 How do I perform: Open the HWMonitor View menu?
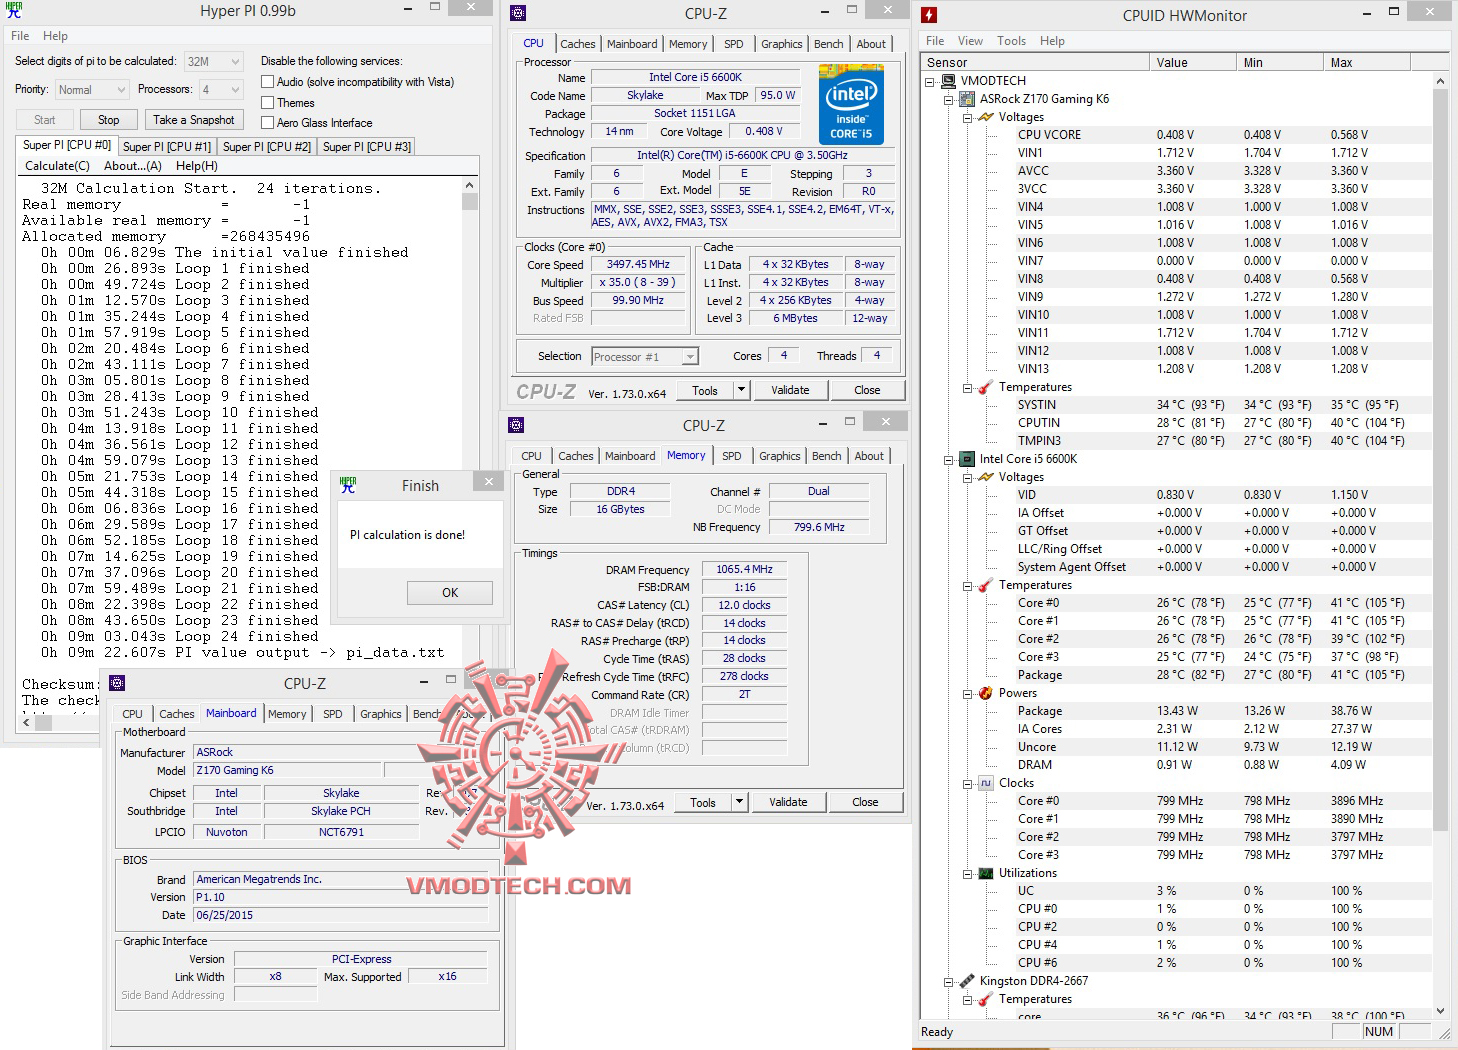(x=970, y=41)
